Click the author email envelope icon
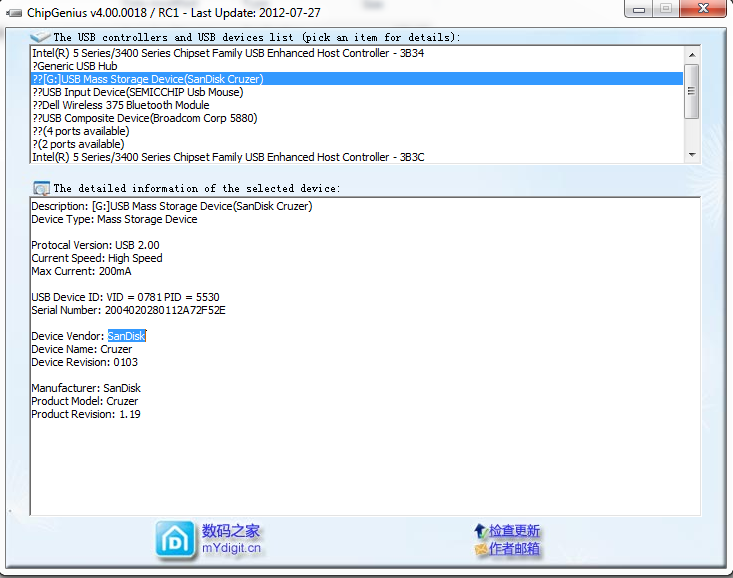This screenshot has height=578, width=733. (x=481, y=549)
